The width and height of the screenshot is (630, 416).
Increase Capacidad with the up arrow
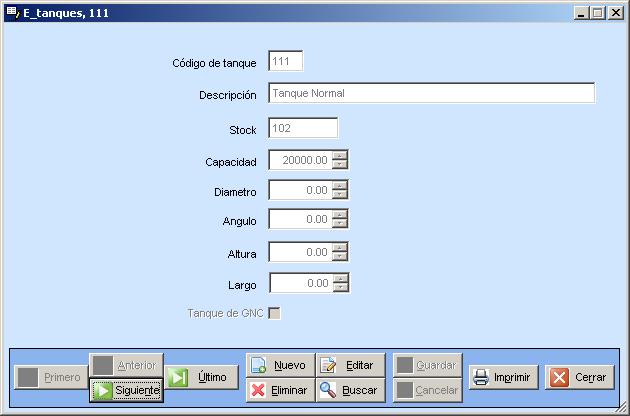(340, 156)
